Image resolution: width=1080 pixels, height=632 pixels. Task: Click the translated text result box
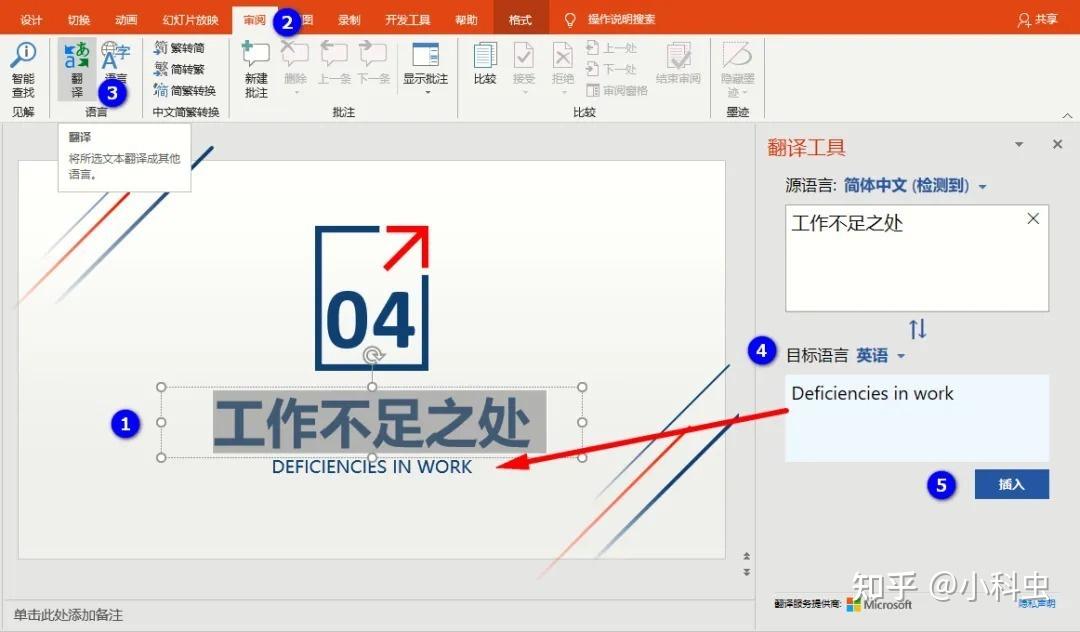click(917, 418)
